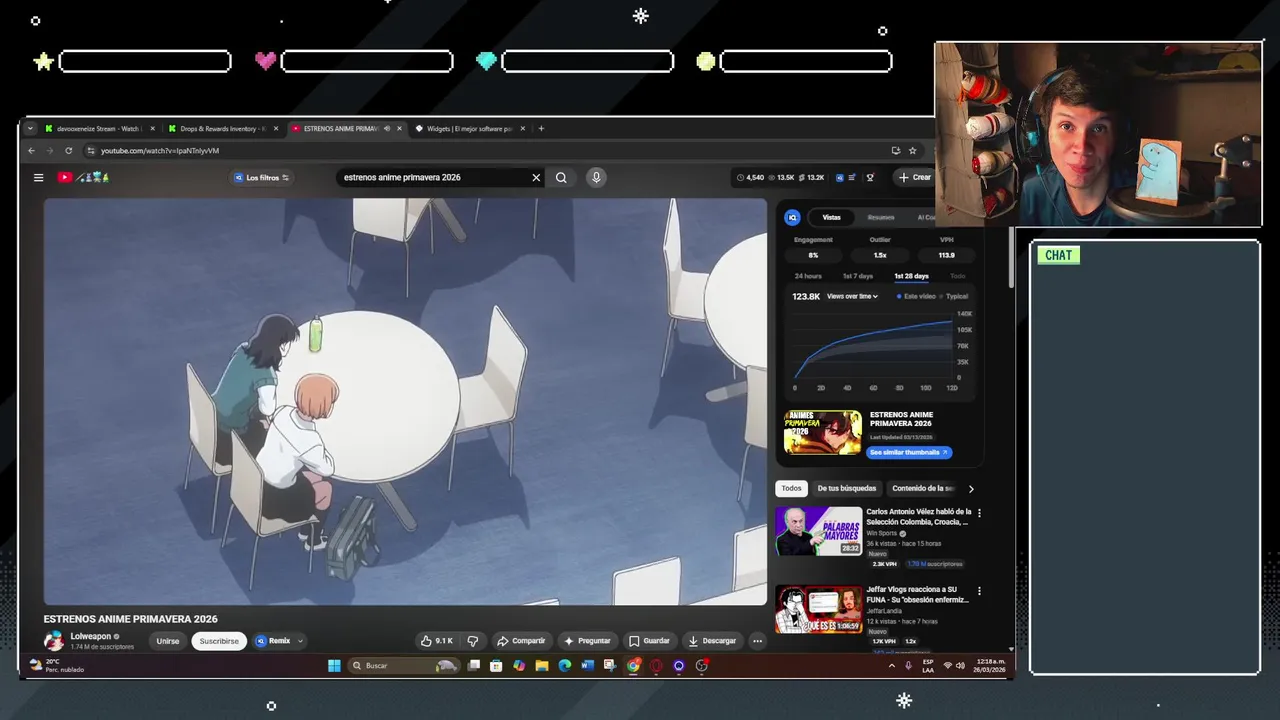Screen dimensions: 1280x720
Task: Save the video via Guardar
Action: point(649,641)
